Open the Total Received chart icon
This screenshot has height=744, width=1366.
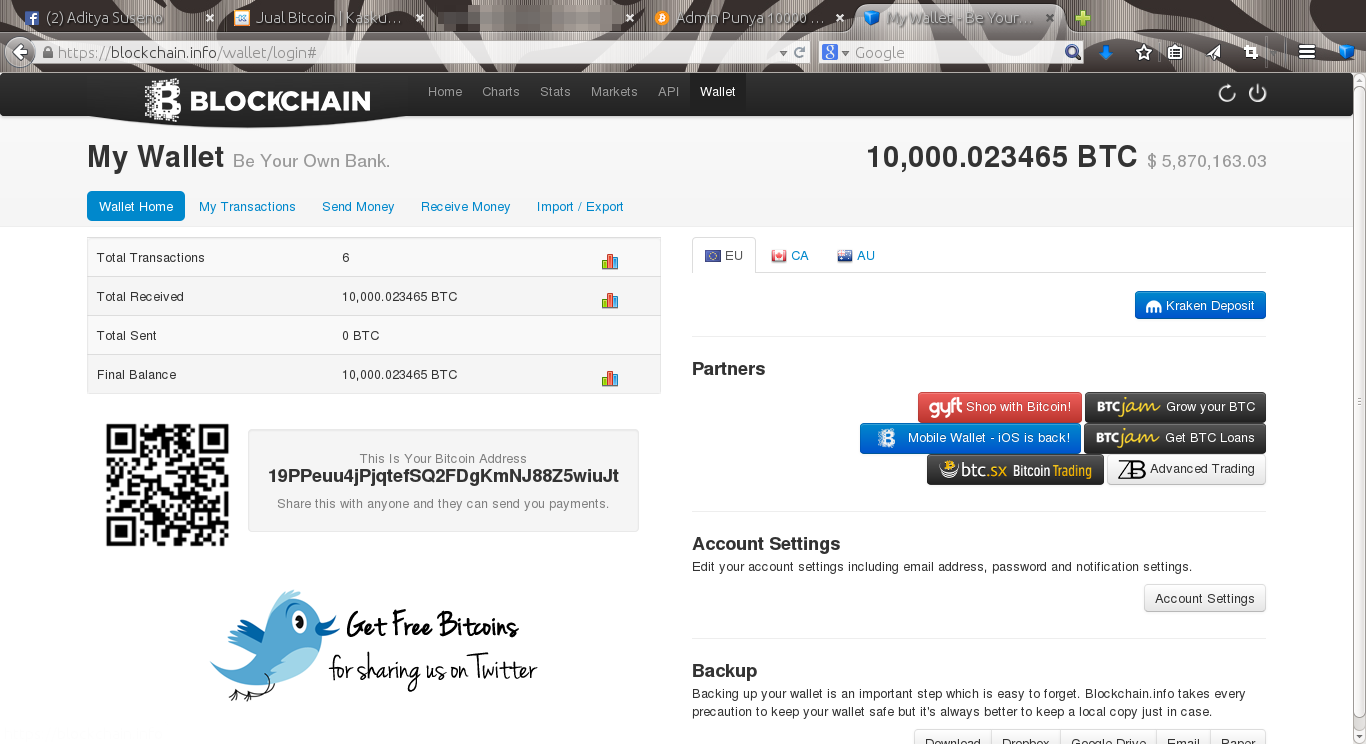pyautogui.click(x=610, y=300)
